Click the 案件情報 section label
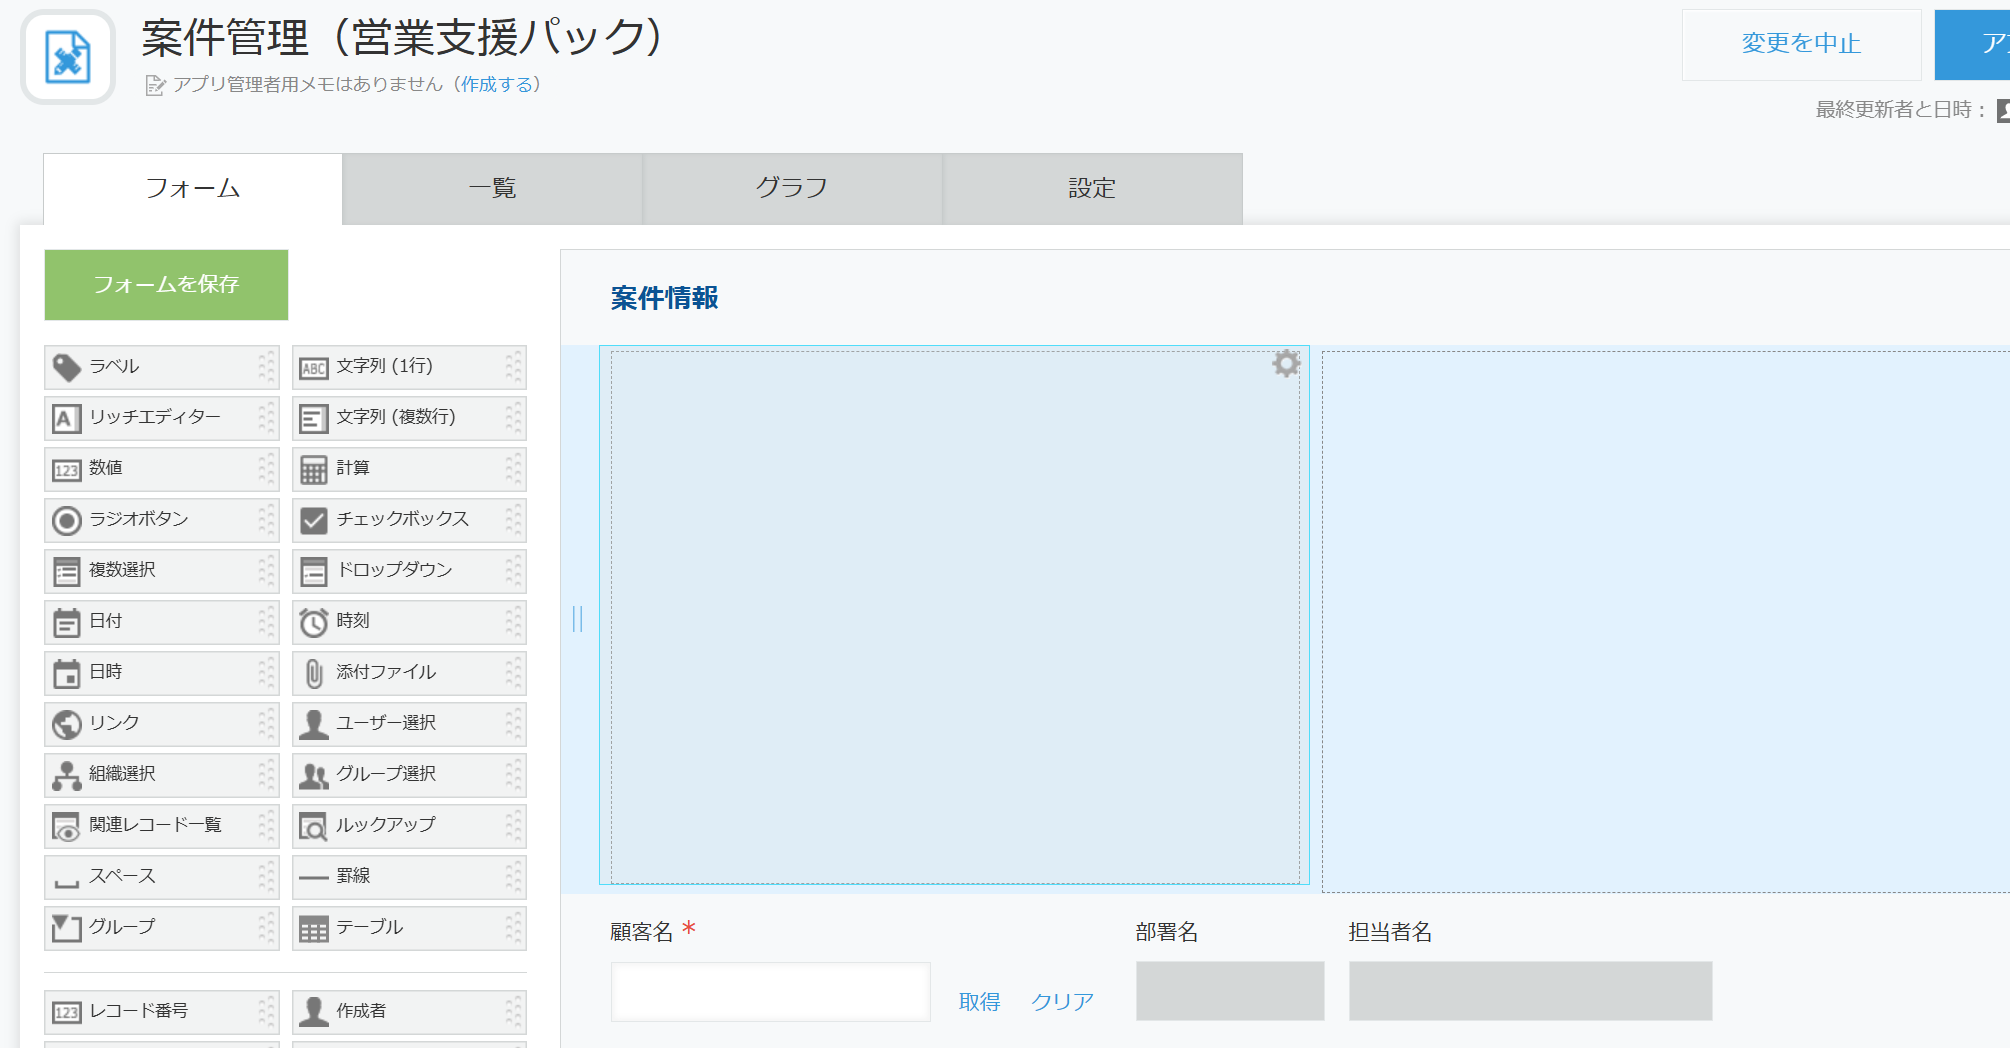Screen dimensions: 2010x1048 tap(665, 298)
